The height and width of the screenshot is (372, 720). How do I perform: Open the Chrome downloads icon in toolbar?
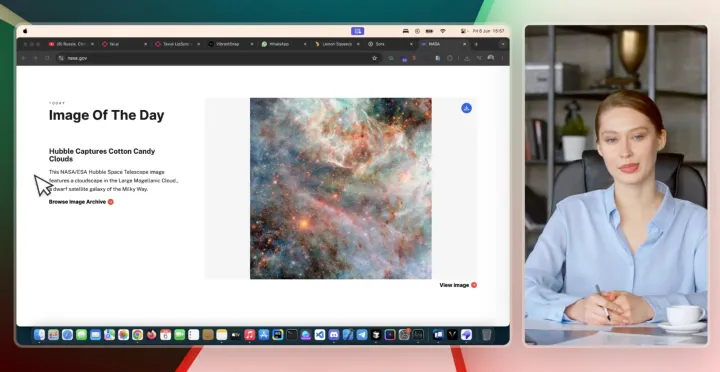coord(467,58)
